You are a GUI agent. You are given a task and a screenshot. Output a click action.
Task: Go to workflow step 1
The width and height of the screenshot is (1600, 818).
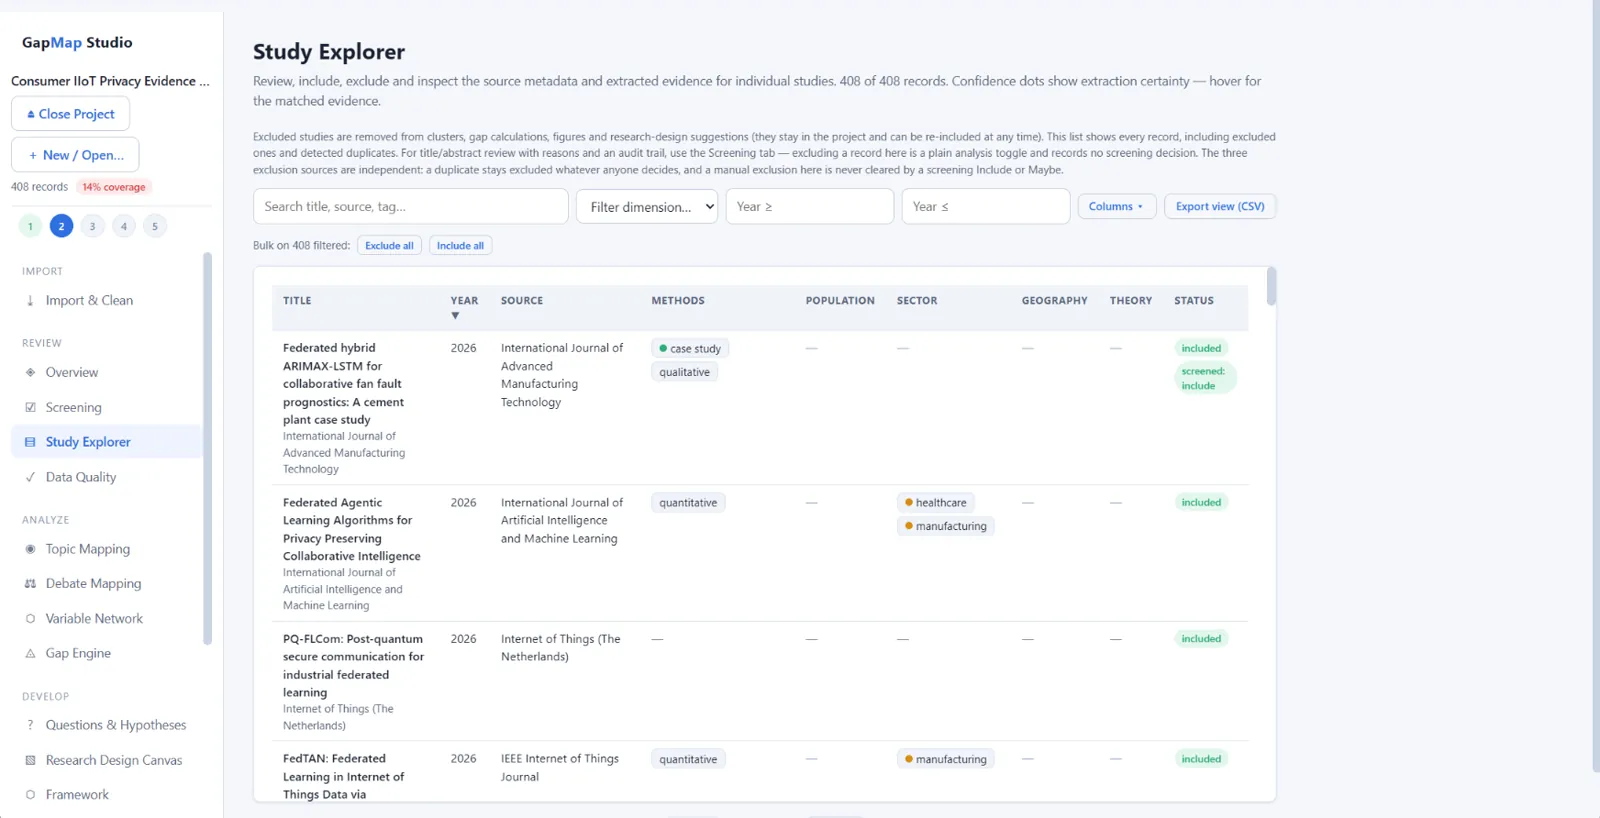30,226
